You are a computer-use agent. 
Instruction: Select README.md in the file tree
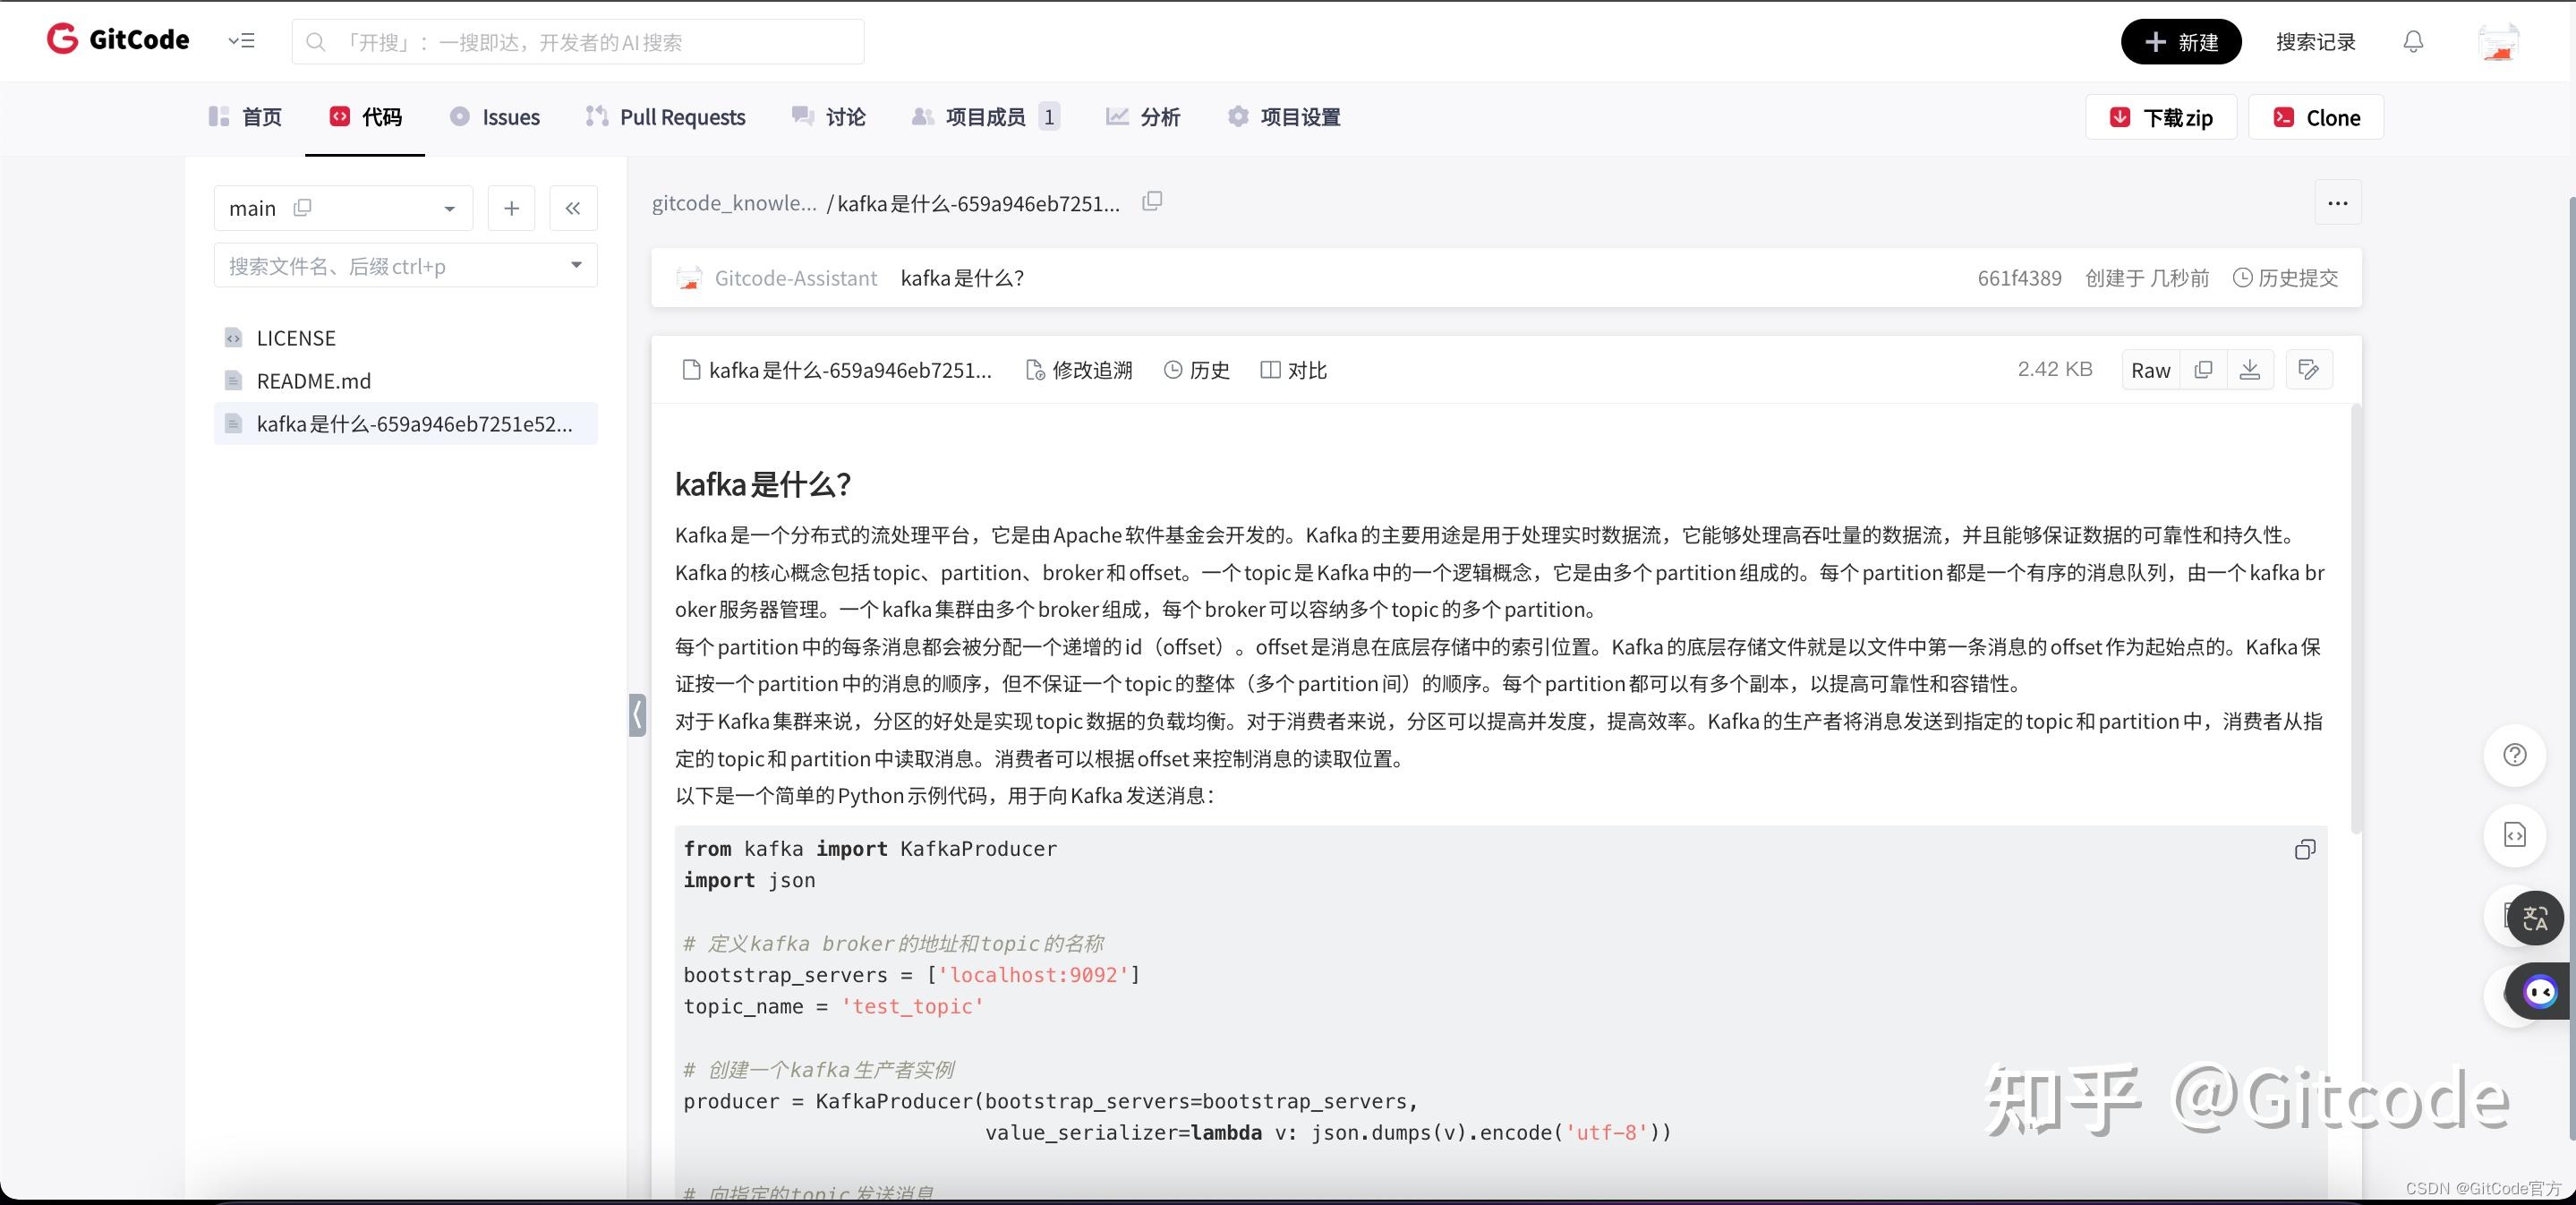pos(312,380)
